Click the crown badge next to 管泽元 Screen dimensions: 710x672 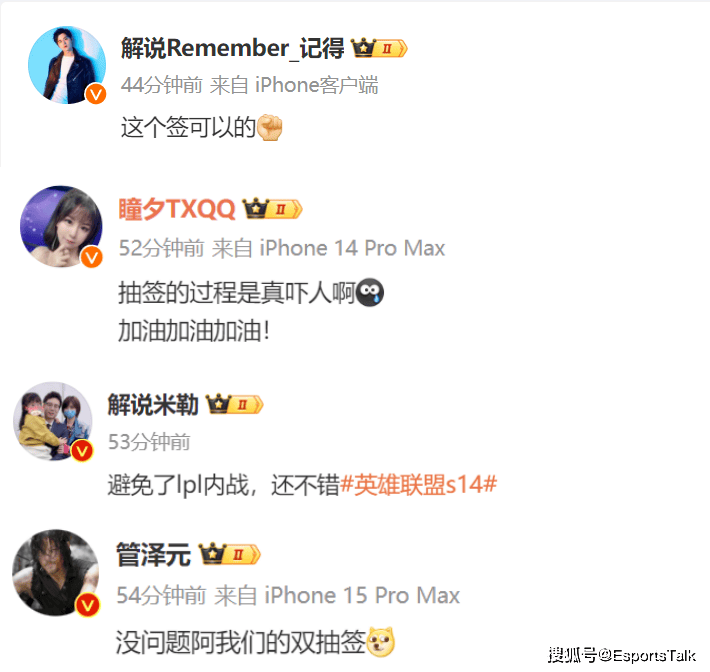pyautogui.click(x=230, y=554)
